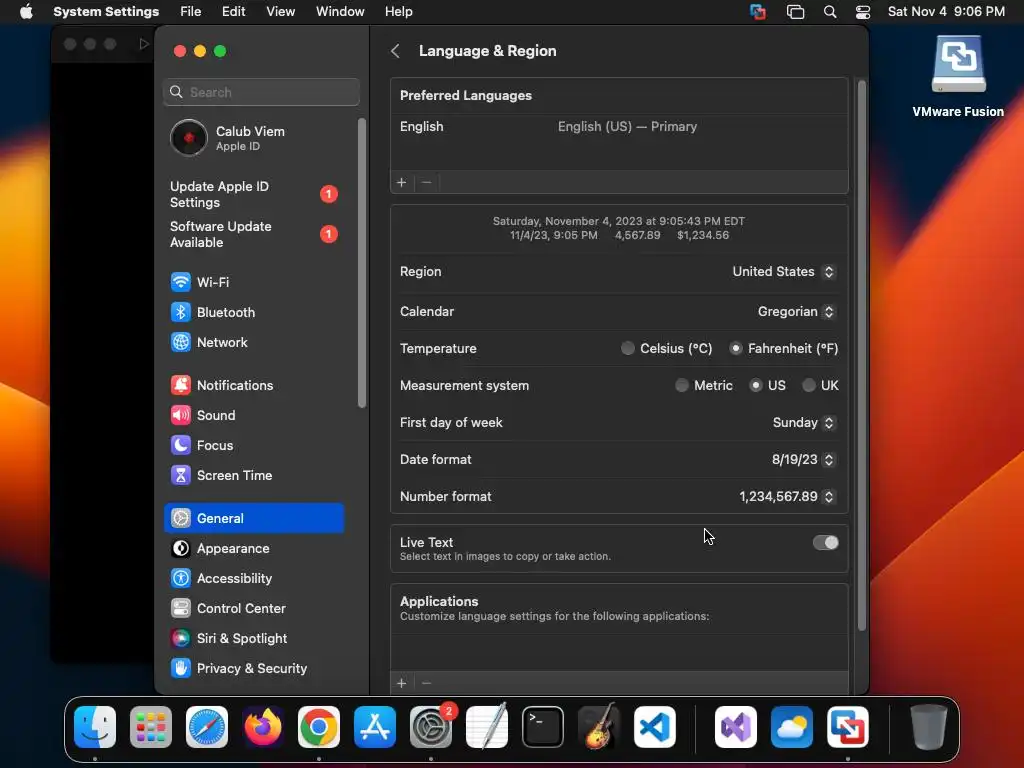Open Update Apple ID Settings notice

254,195
